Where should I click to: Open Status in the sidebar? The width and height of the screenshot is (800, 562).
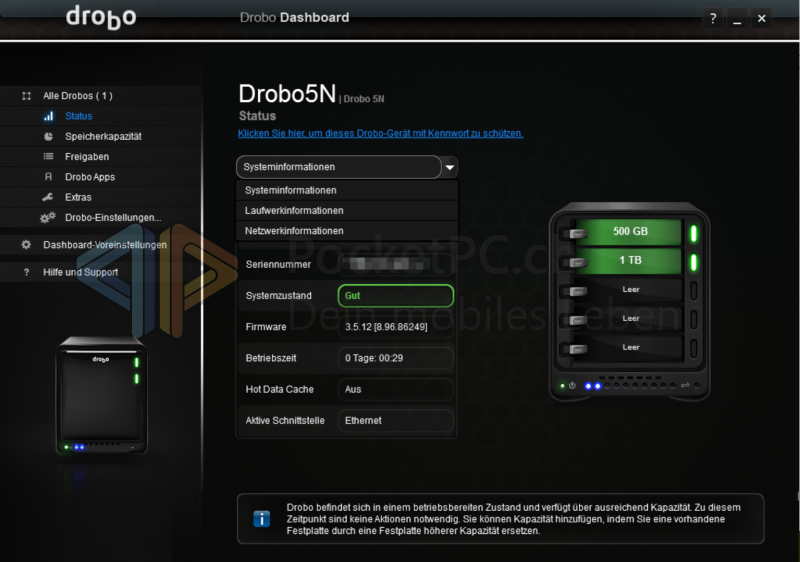[79, 116]
